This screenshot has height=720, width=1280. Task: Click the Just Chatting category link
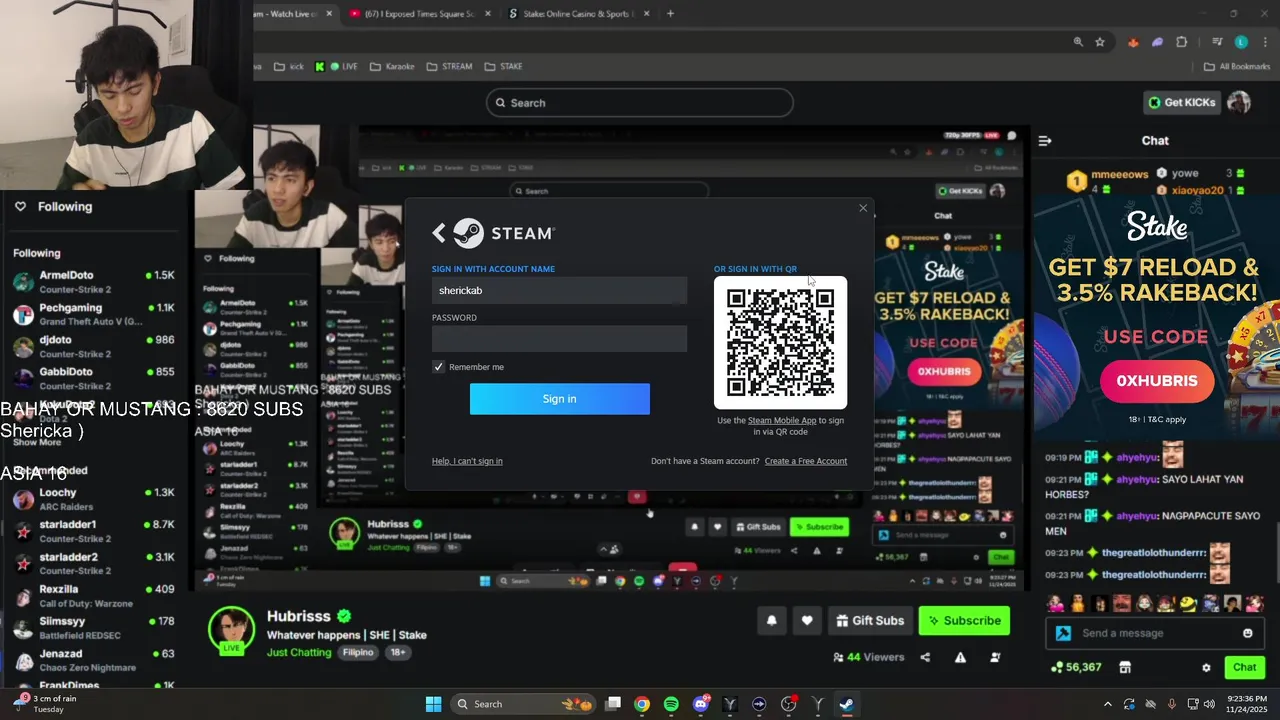coord(299,652)
